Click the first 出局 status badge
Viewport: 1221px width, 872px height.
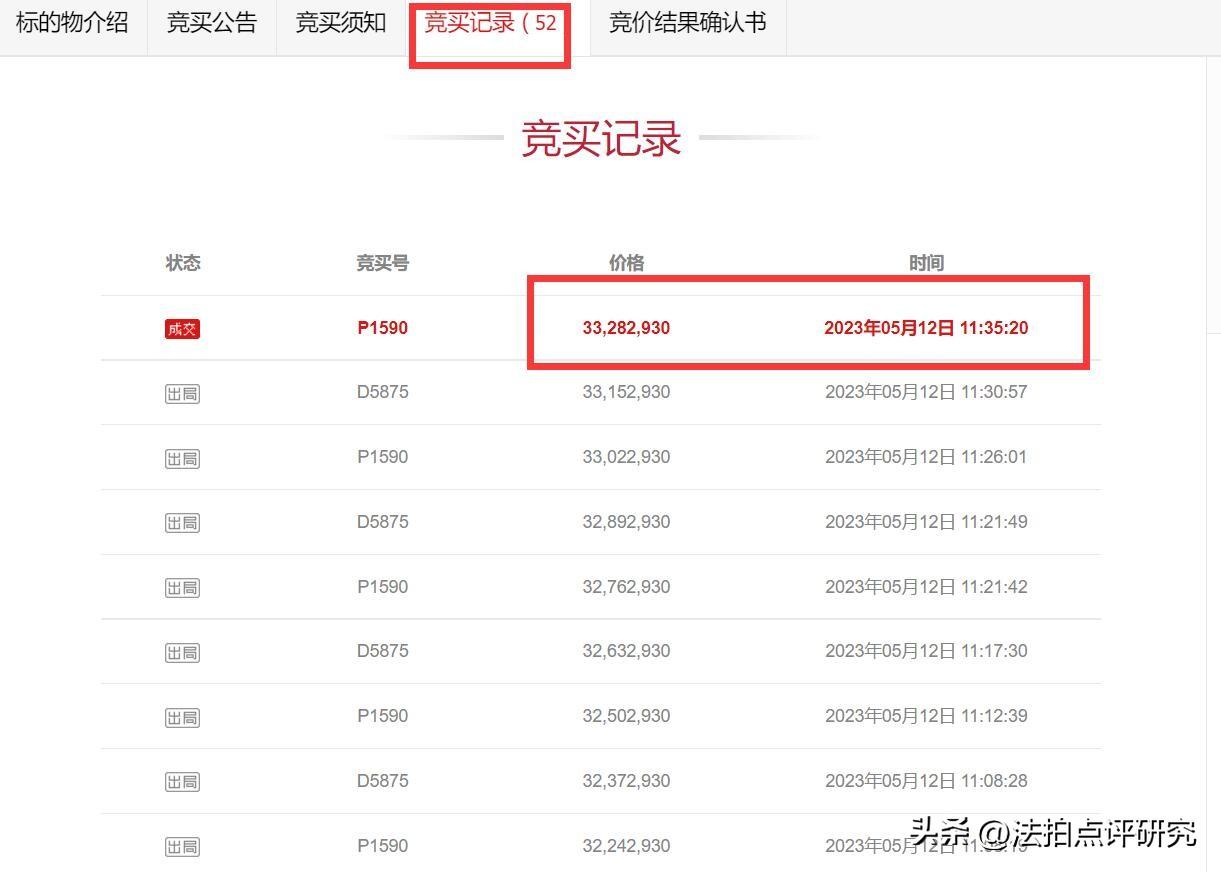(x=182, y=392)
